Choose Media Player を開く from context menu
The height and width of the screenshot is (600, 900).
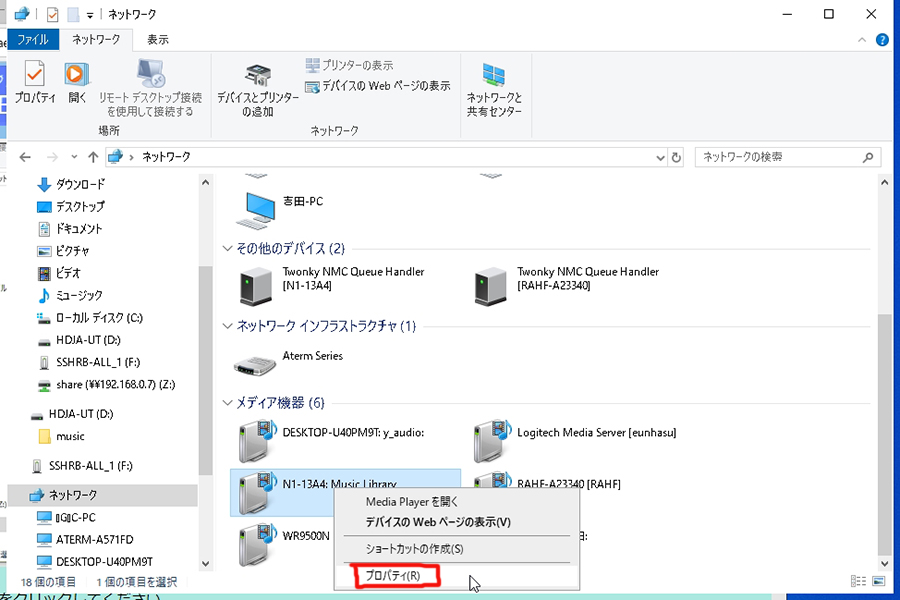(x=412, y=502)
